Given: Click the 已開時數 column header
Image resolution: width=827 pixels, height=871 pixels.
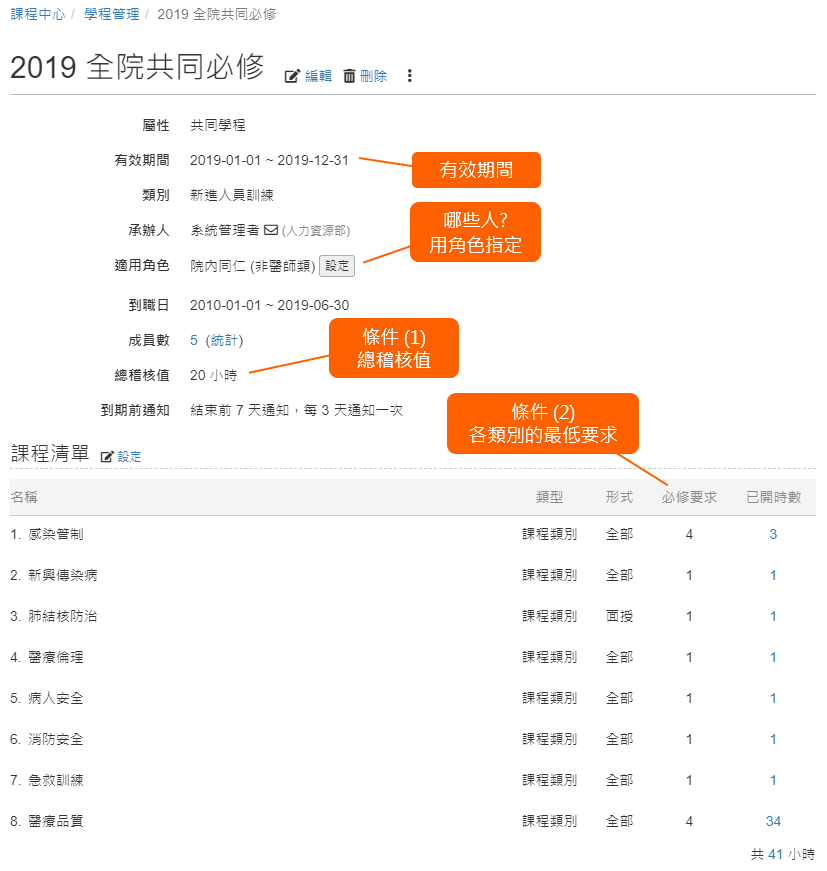Looking at the screenshot, I should pyautogui.click(x=773, y=497).
